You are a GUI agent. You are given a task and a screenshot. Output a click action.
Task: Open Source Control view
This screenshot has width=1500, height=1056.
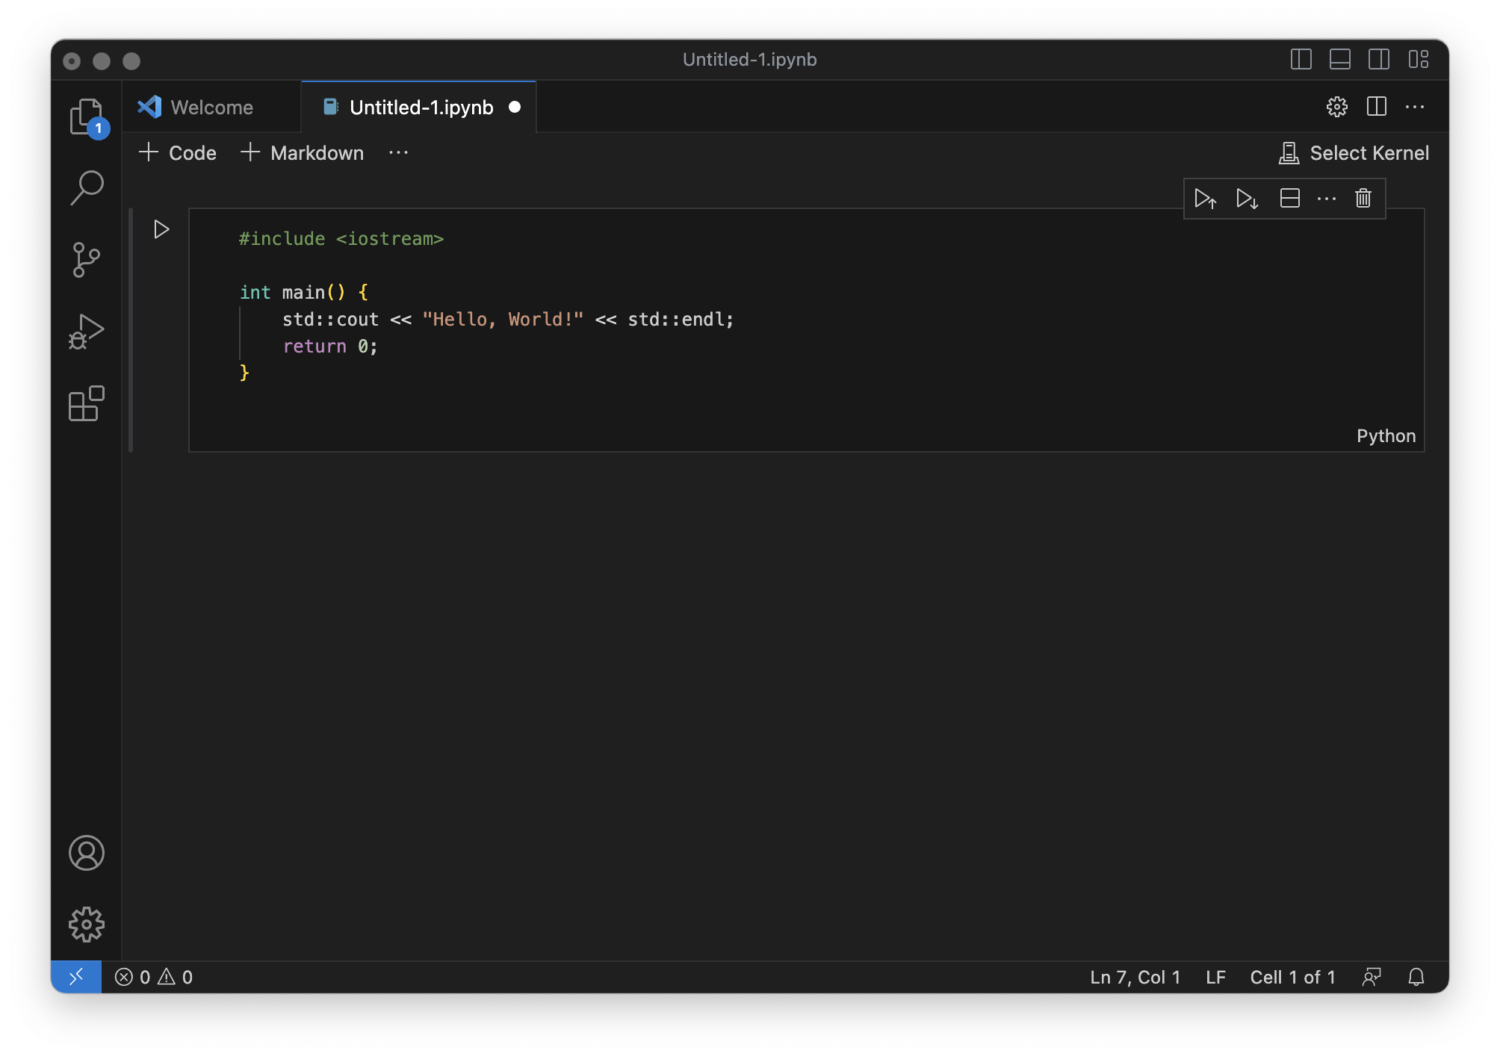pos(85,258)
